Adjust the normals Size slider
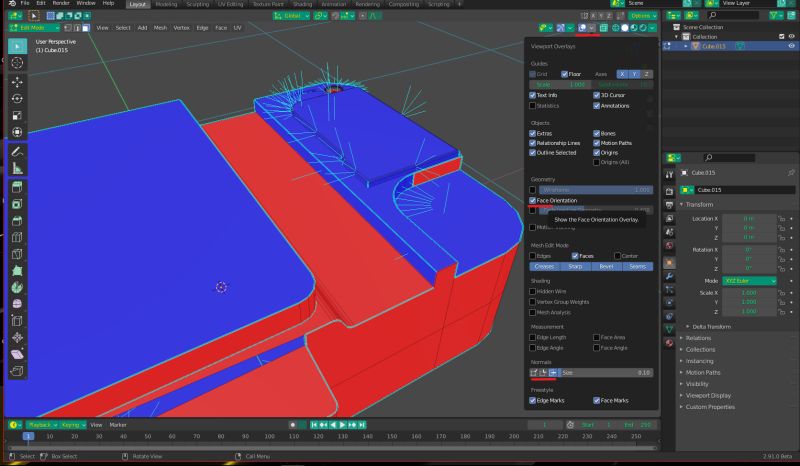Screen dimensions: 800x466 (607, 373)
